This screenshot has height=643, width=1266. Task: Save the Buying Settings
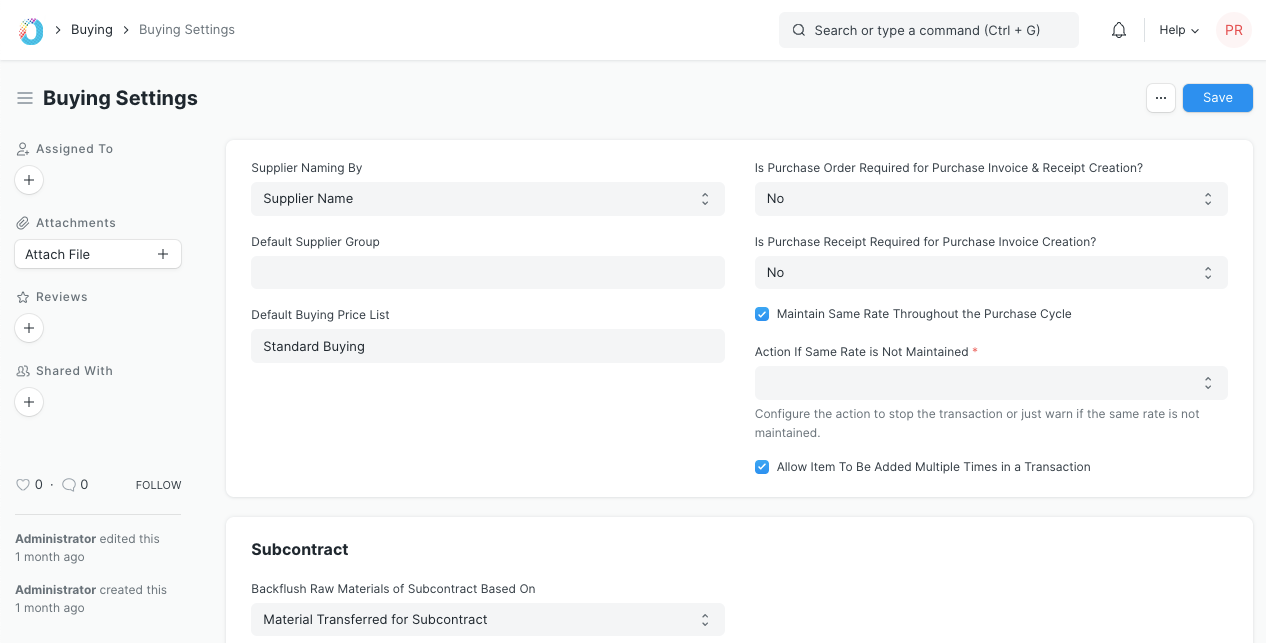tap(1217, 97)
